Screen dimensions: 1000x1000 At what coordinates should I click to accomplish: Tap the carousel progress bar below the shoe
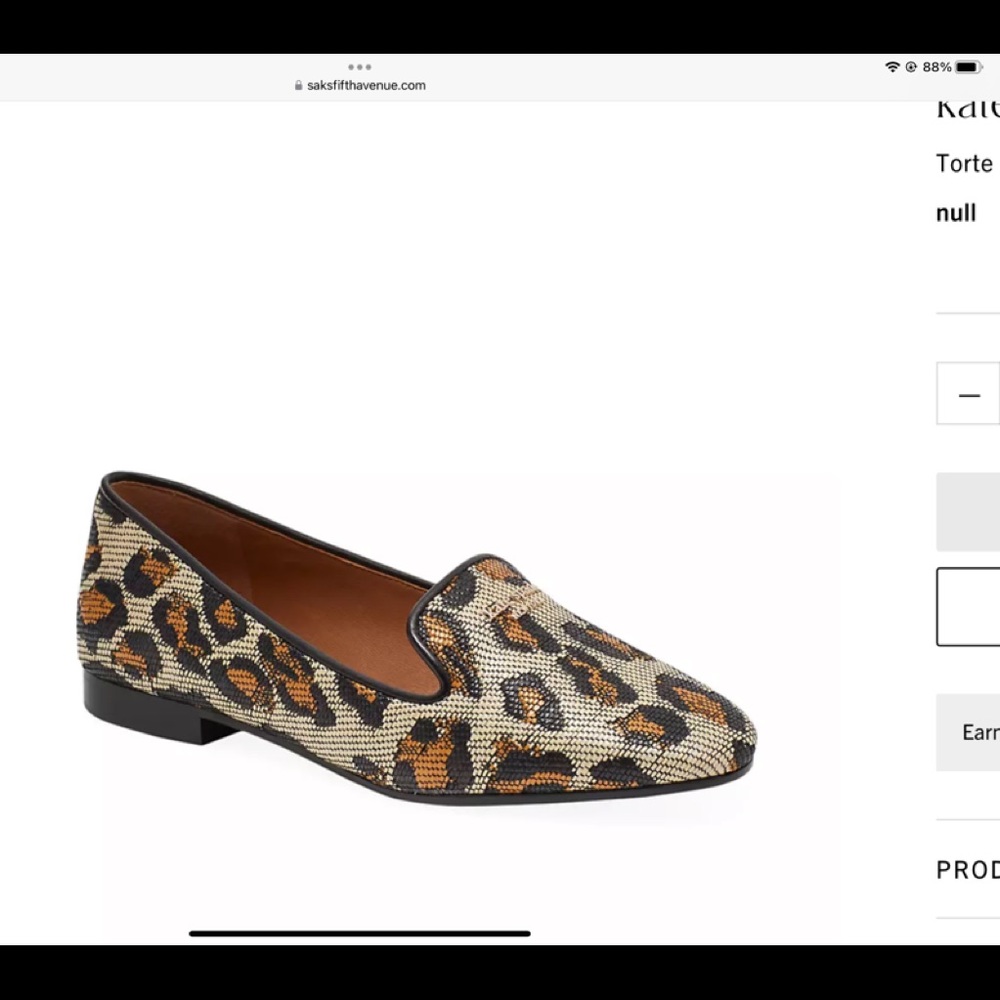[360, 933]
